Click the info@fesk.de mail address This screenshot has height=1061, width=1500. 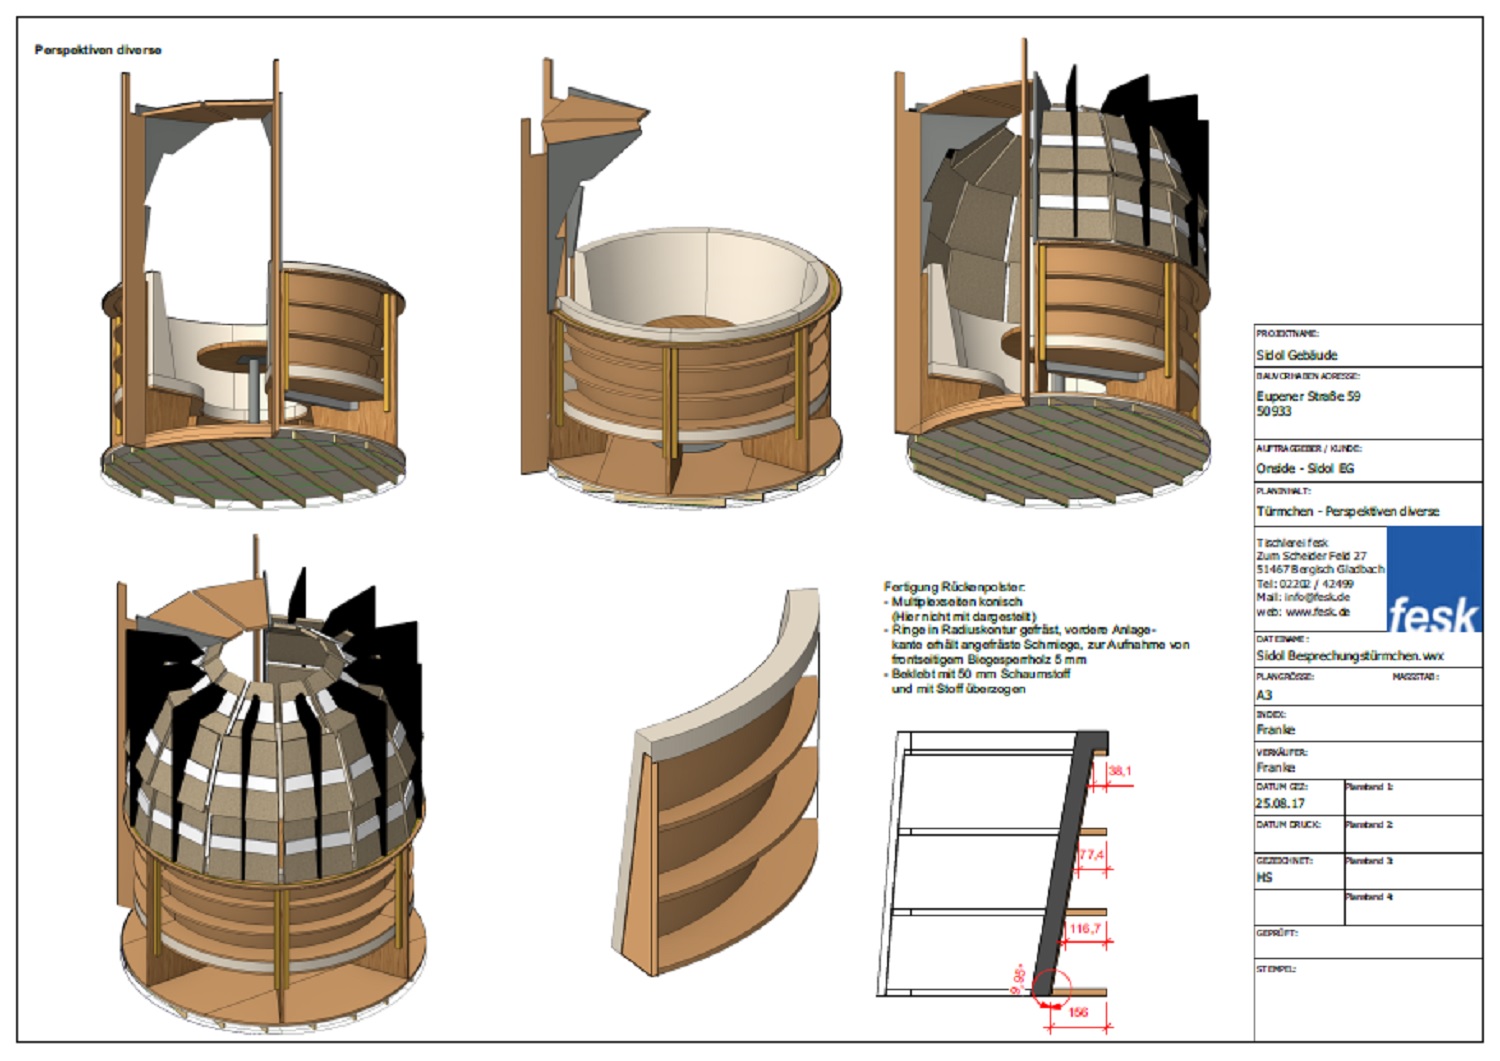coord(1317,597)
